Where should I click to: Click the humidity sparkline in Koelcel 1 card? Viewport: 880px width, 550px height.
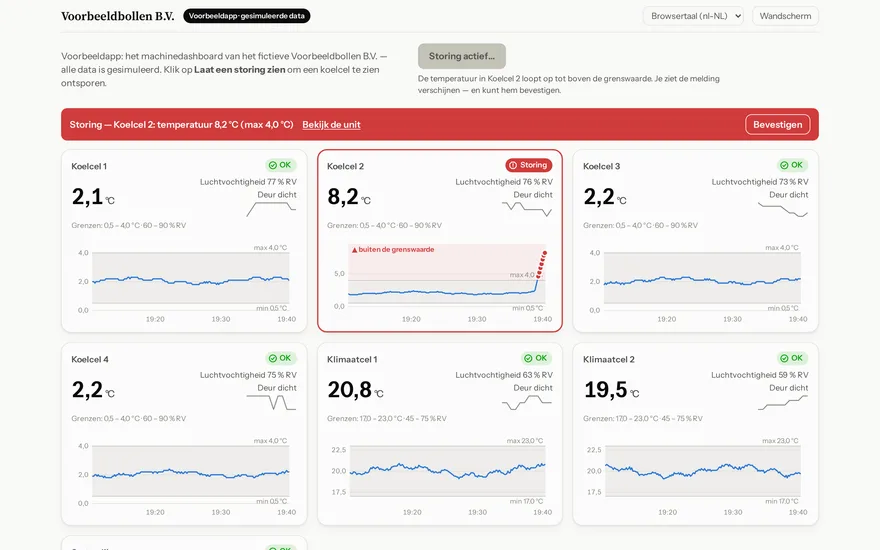(271, 209)
